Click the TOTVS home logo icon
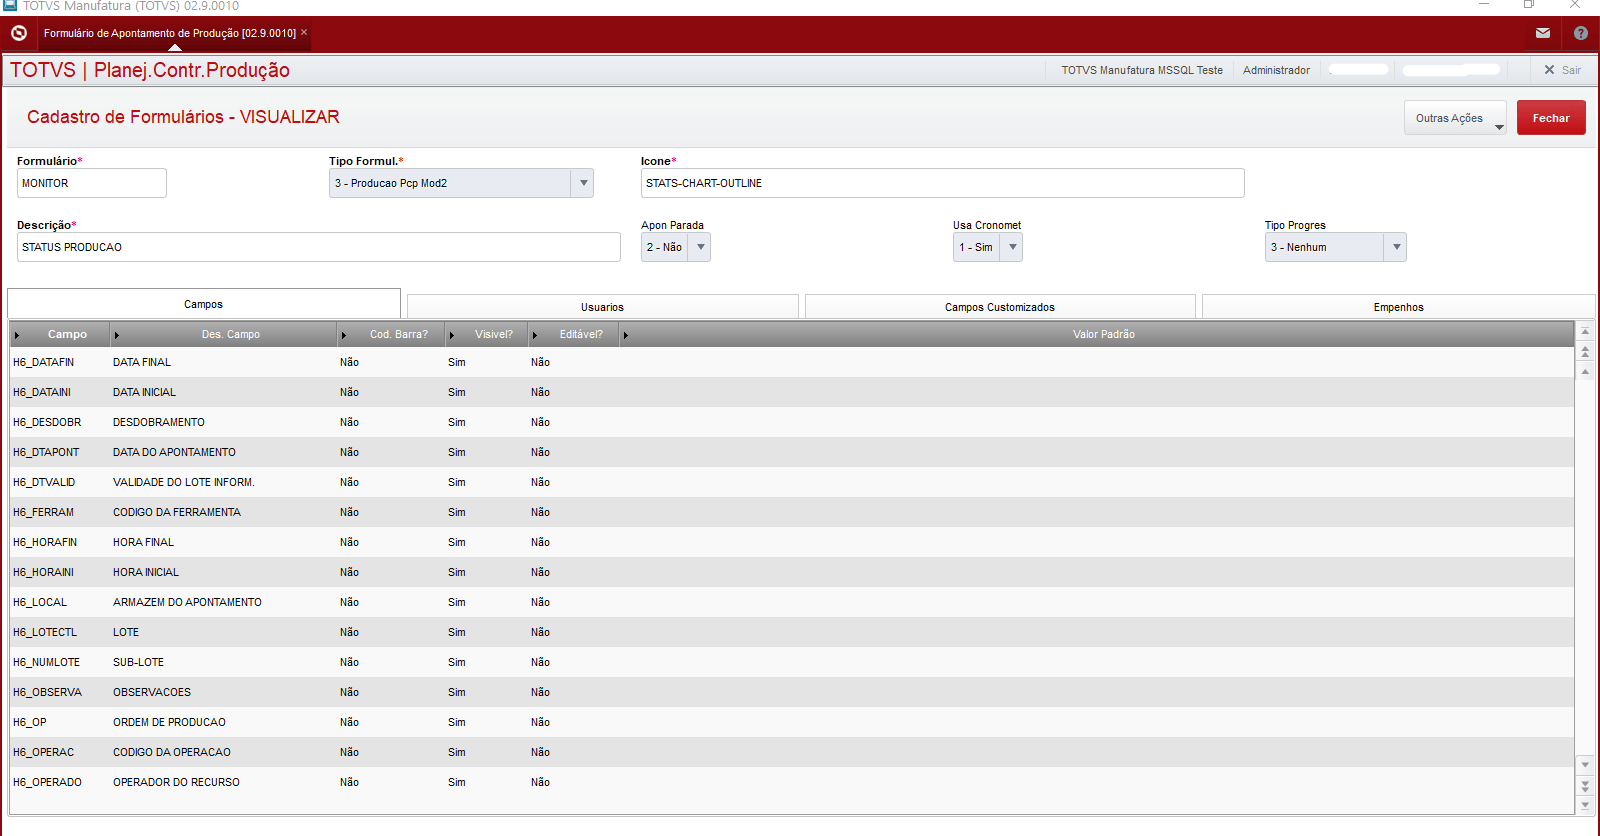 18,33
